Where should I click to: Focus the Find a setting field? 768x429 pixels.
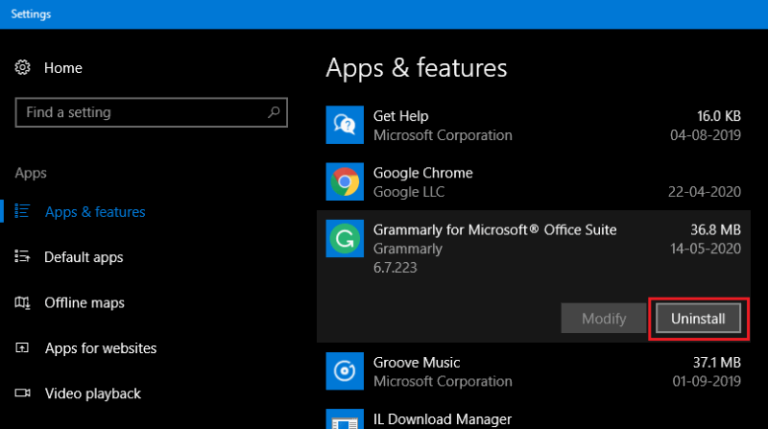(x=140, y=112)
